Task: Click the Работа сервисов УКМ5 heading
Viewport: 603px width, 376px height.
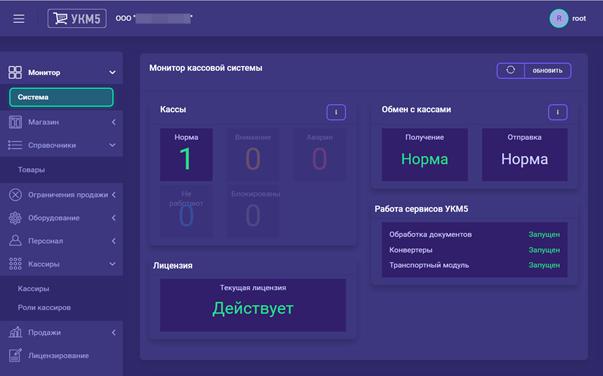Action: [421, 209]
